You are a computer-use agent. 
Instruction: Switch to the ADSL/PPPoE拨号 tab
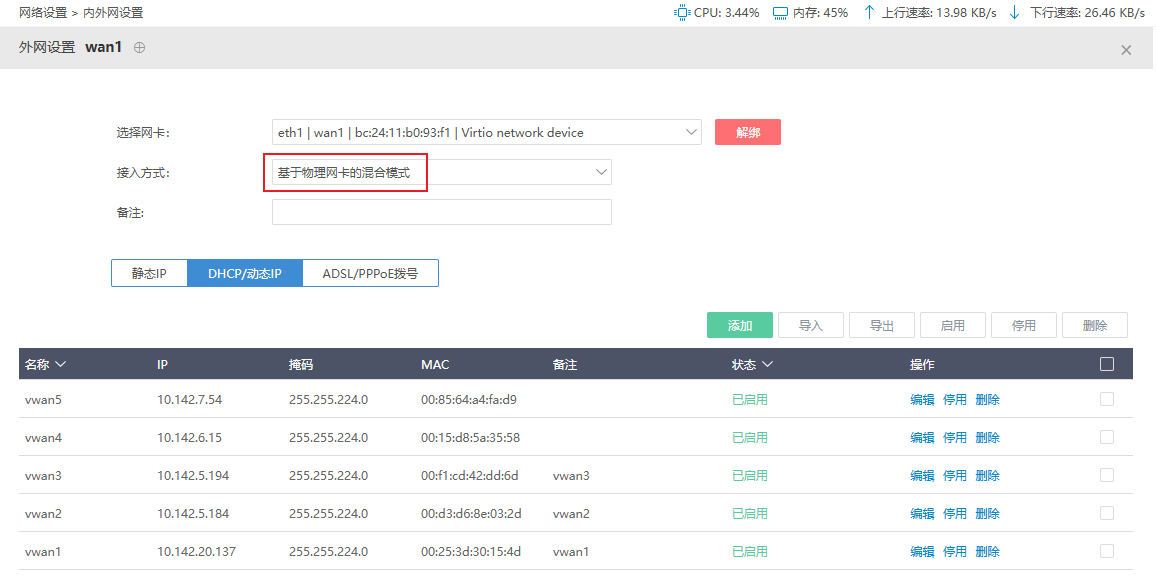(370, 274)
